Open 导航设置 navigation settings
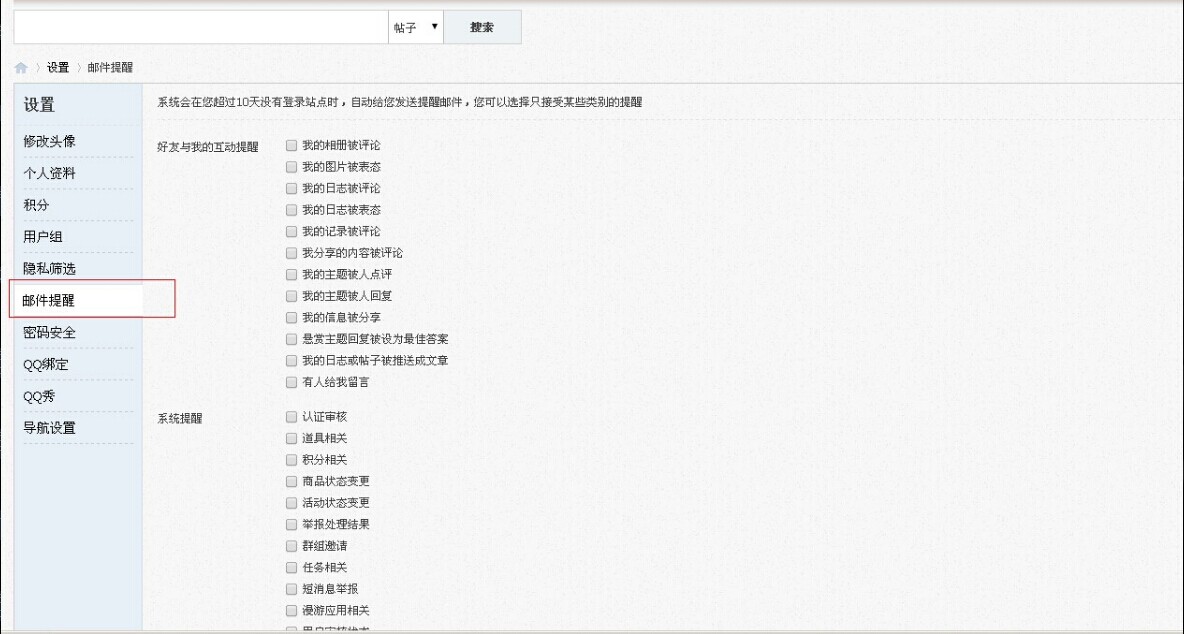Viewport: 1184px width, 634px height. pos(51,428)
